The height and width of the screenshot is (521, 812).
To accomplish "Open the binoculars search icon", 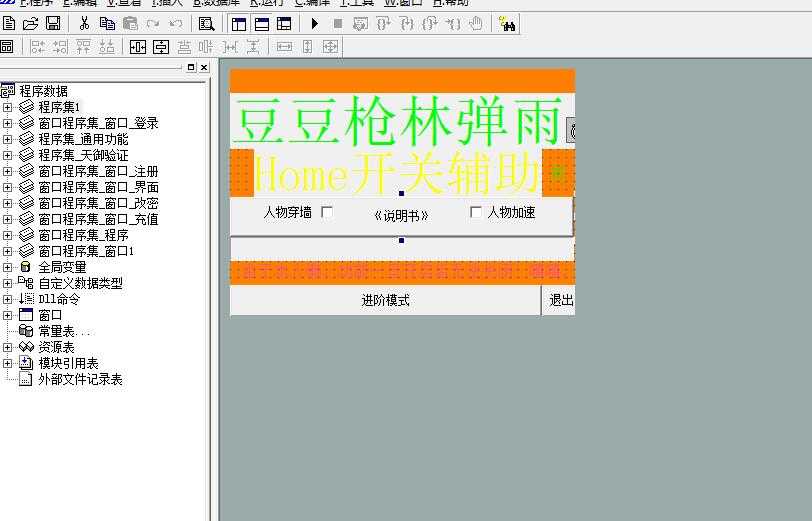I will 506,24.
